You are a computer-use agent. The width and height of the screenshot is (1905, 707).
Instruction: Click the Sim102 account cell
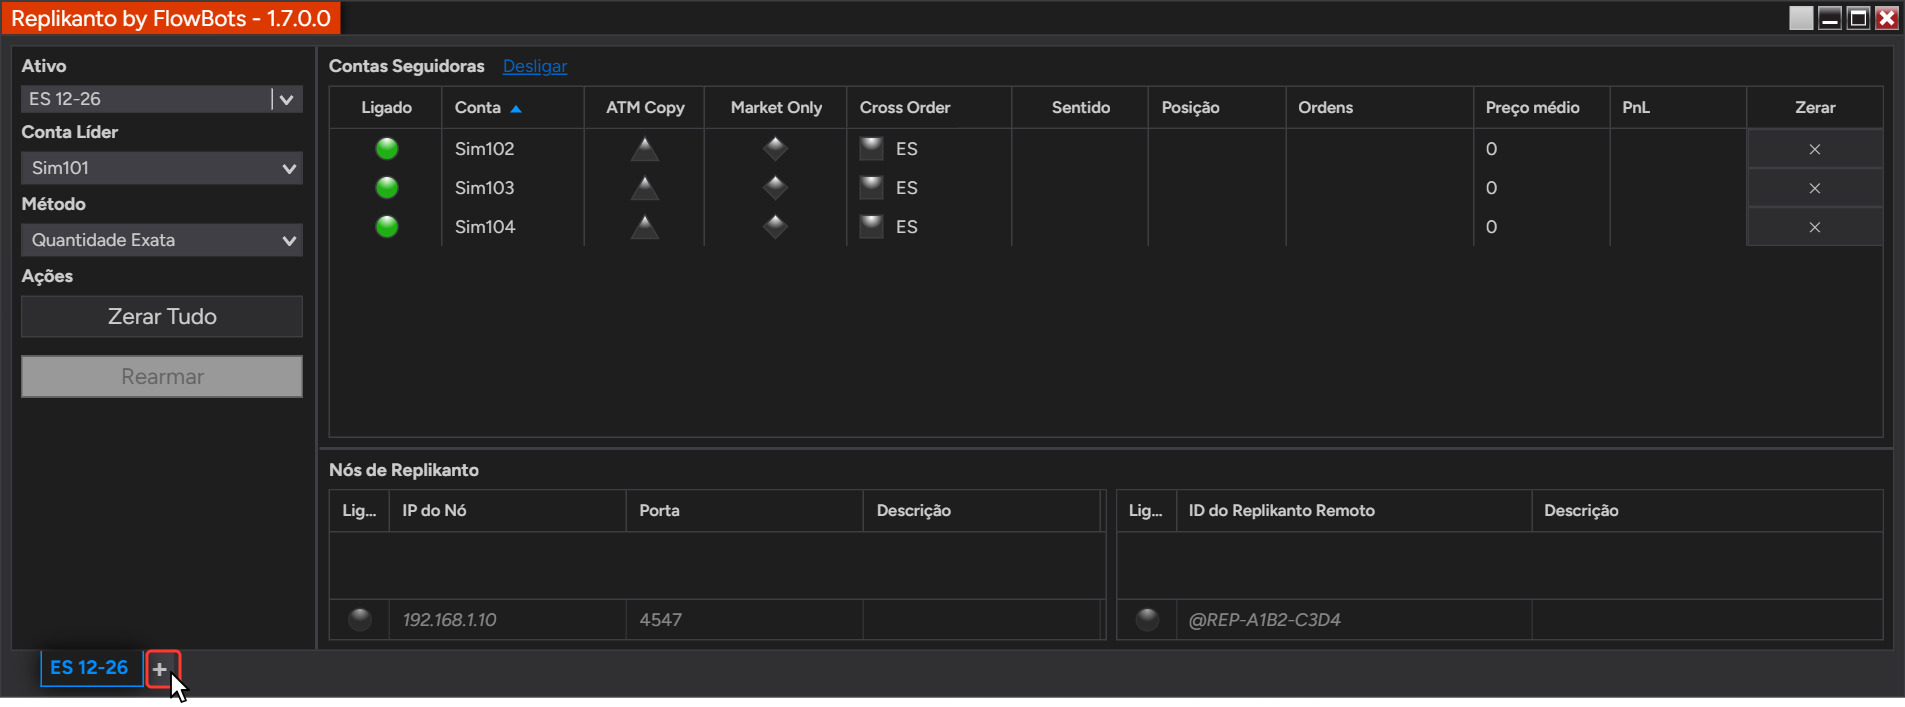click(x=513, y=149)
